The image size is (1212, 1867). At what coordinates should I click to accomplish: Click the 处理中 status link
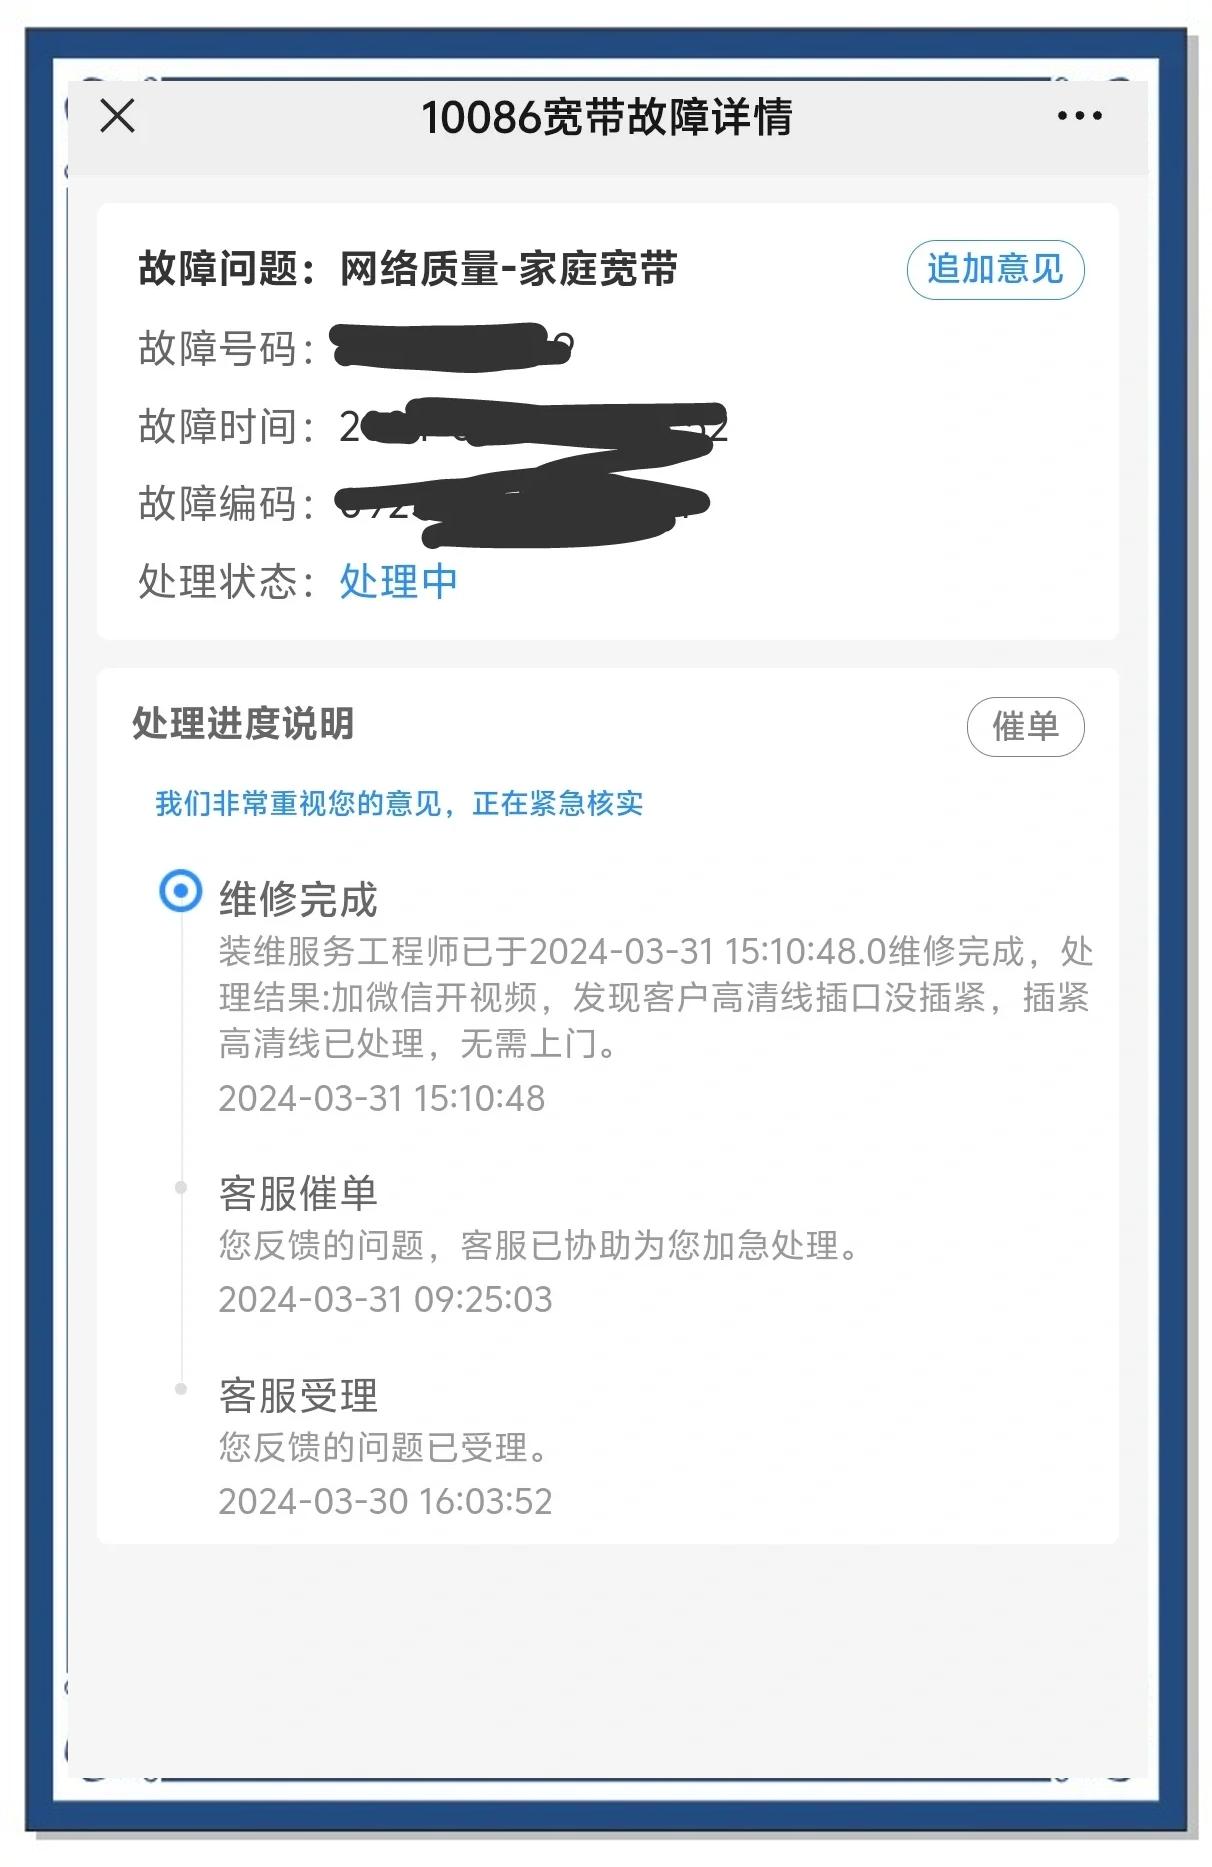(x=398, y=581)
